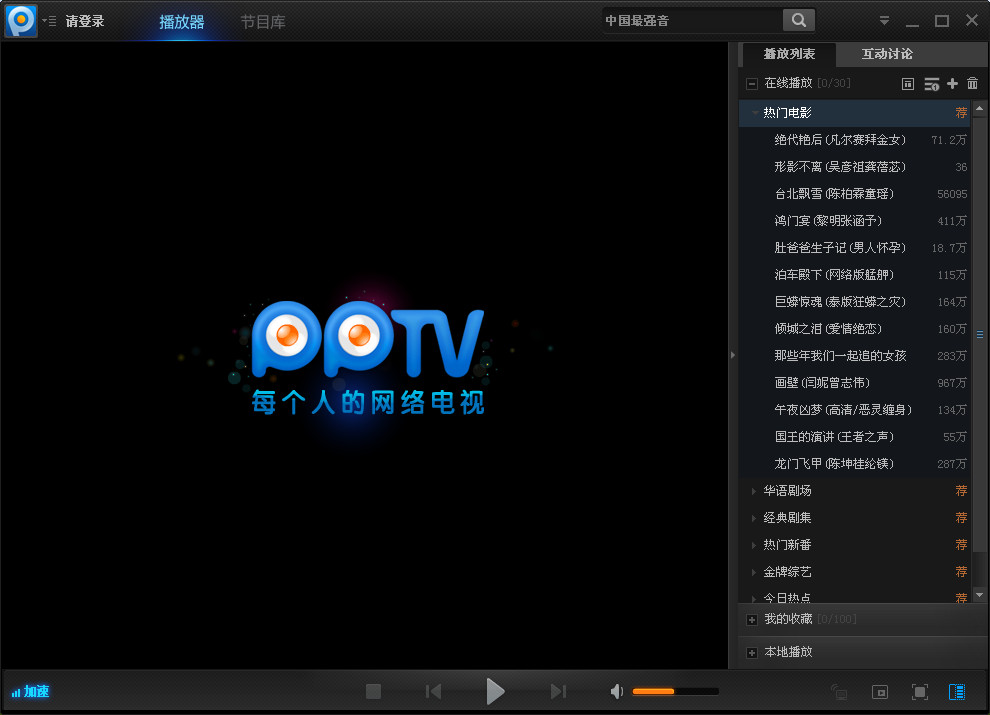Mute audio with the speaker icon
The height and width of the screenshot is (715, 990).
(617, 692)
